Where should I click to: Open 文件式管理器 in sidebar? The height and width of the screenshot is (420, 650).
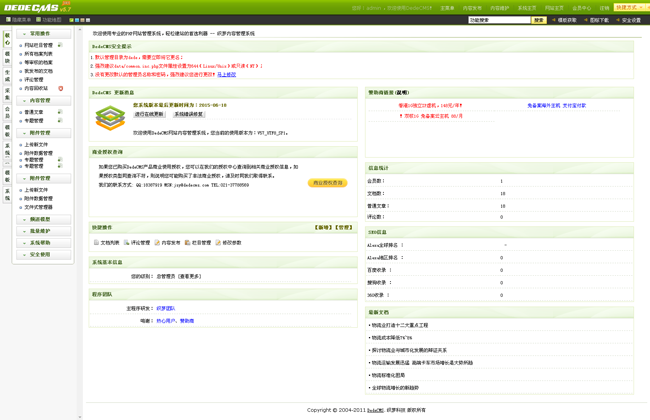pos(38,207)
